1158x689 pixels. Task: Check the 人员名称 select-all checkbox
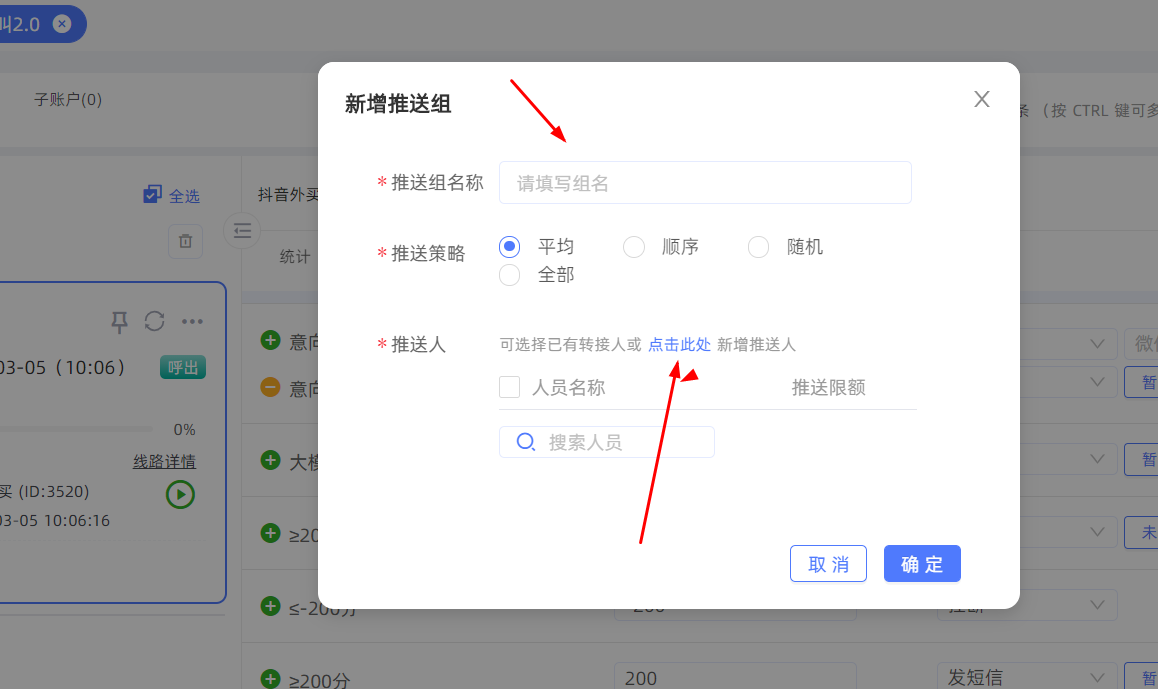[x=510, y=387]
